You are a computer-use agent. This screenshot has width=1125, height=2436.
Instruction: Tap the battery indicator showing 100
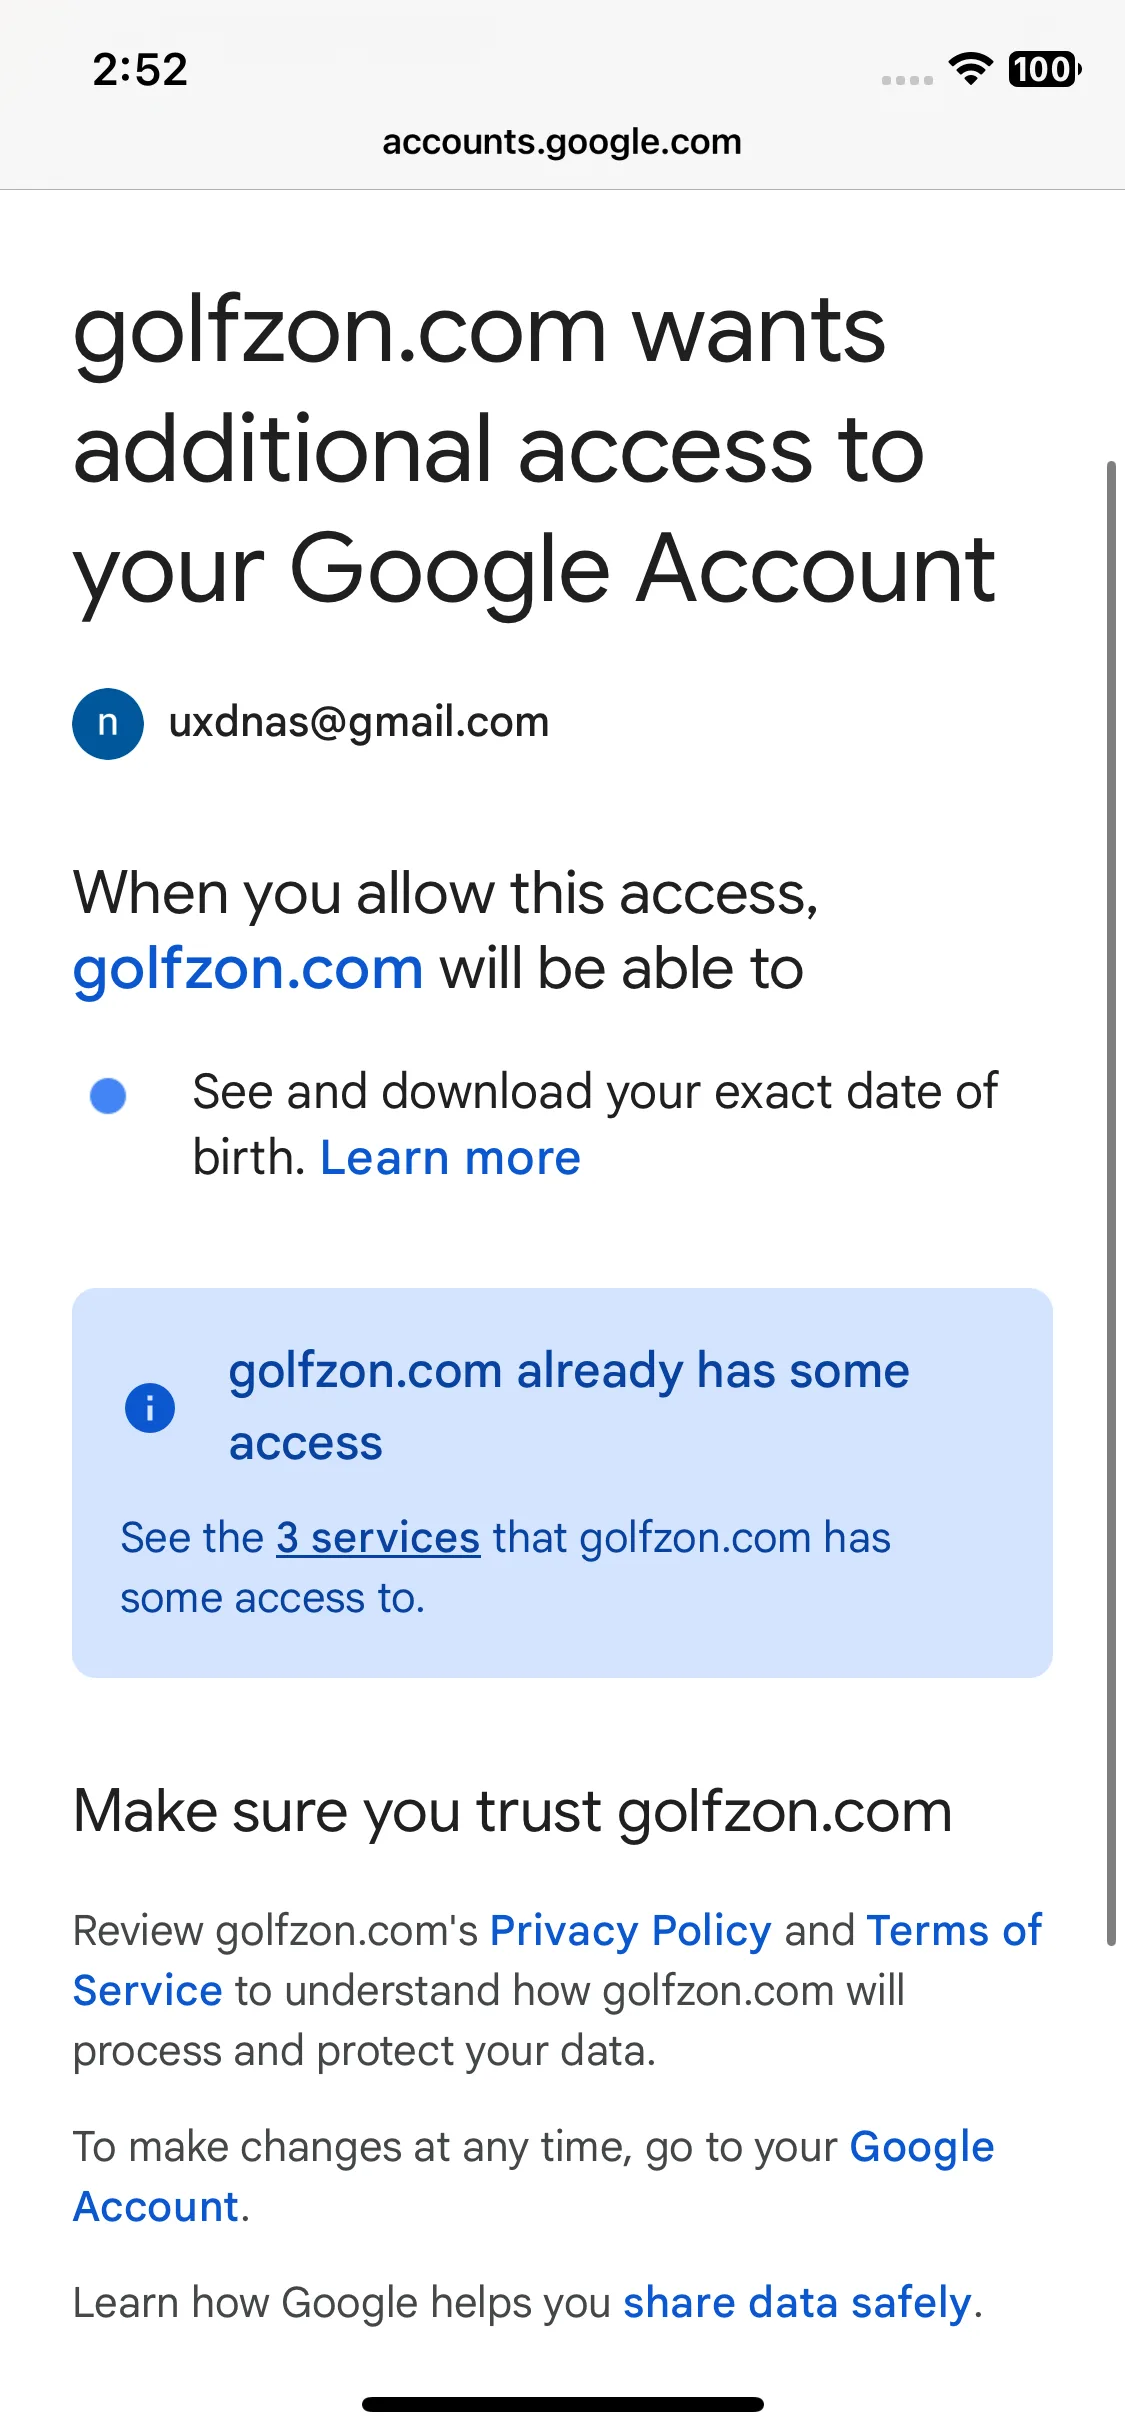coord(1045,69)
